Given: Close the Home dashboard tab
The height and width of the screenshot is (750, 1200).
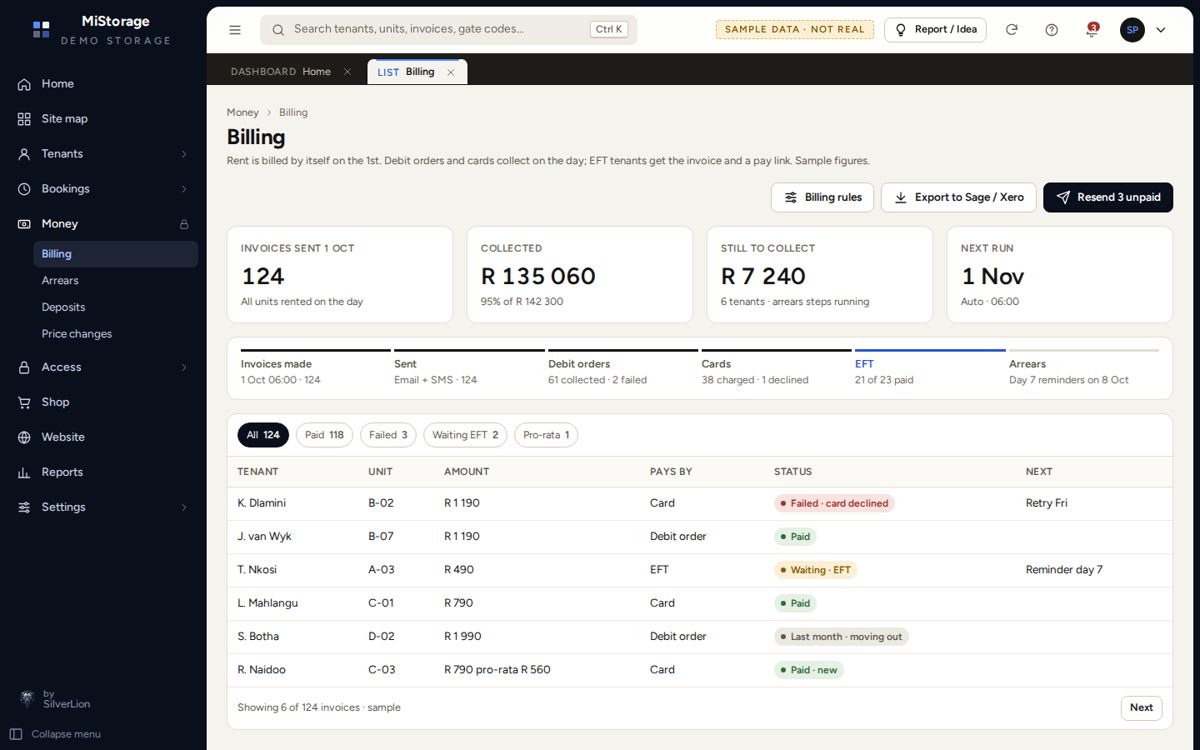Looking at the screenshot, I should click(x=347, y=72).
